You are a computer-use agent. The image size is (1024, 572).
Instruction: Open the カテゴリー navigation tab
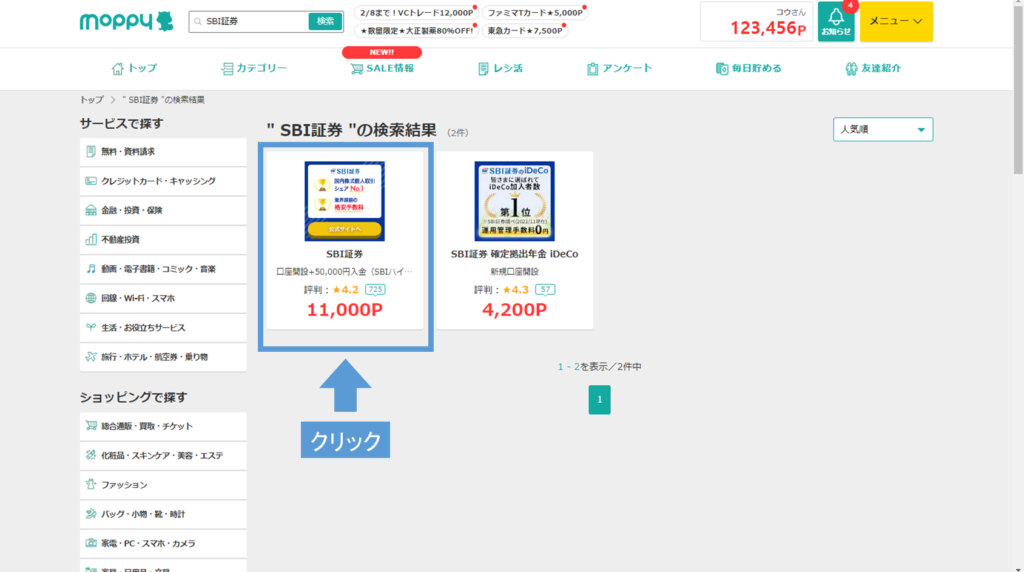click(x=254, y=69)
